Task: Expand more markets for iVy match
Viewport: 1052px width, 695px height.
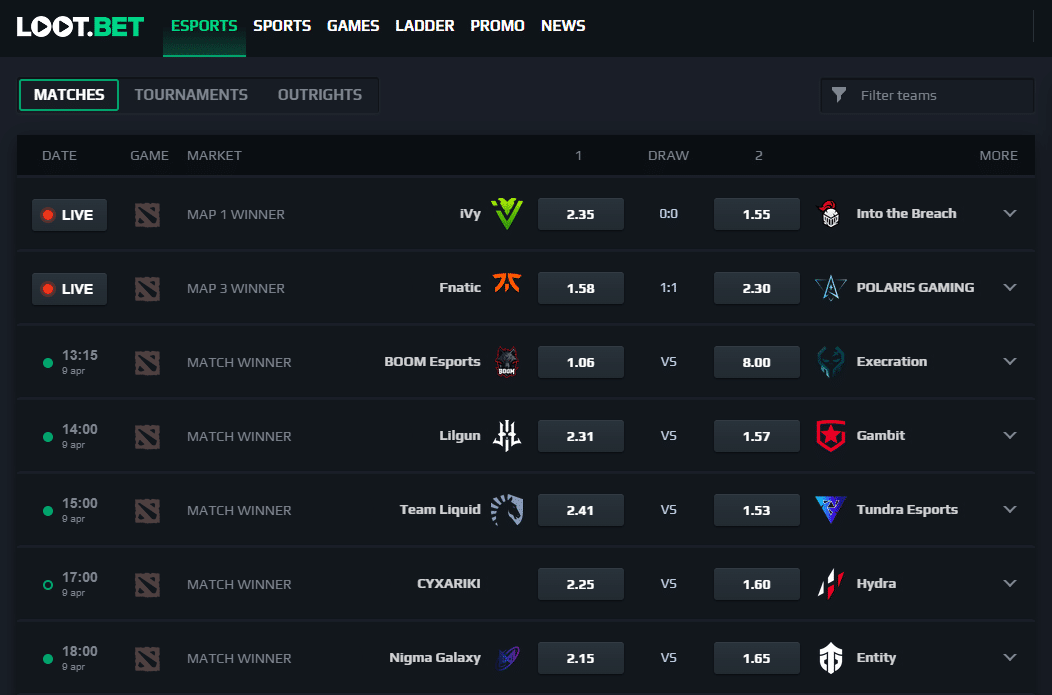Action: [x=1010, y=213]
